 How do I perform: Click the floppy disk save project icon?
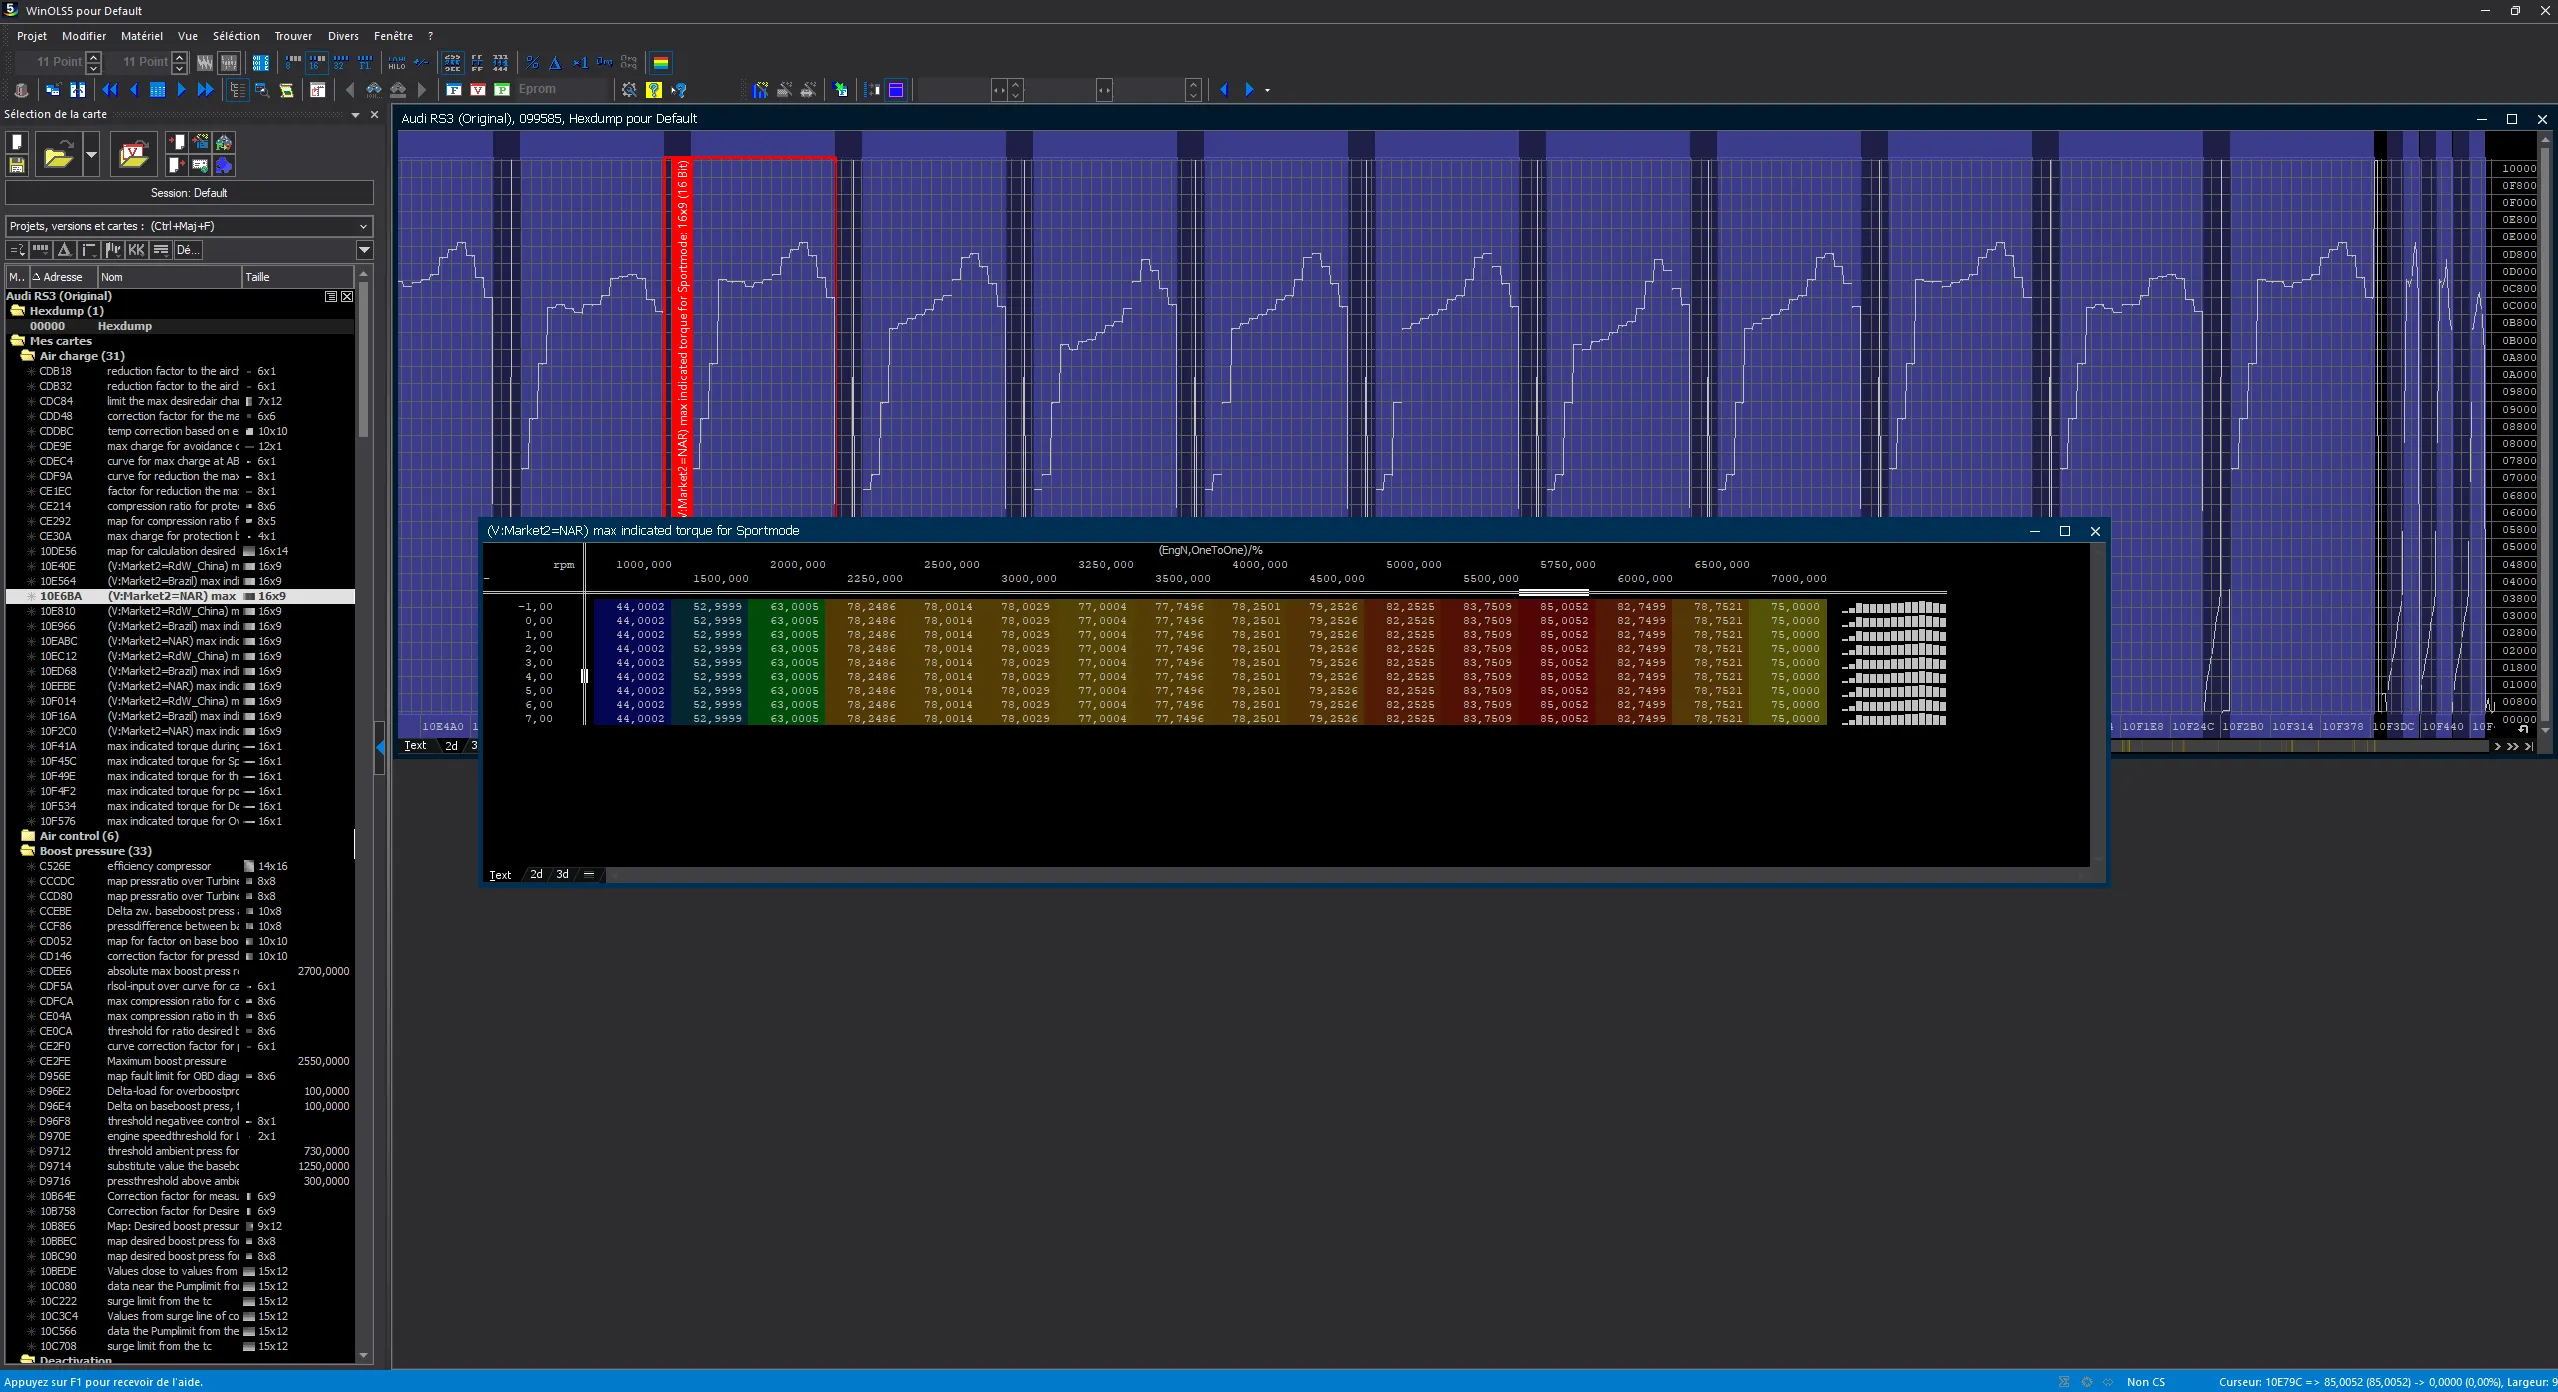pyautogui.click(x=17, y=165)
